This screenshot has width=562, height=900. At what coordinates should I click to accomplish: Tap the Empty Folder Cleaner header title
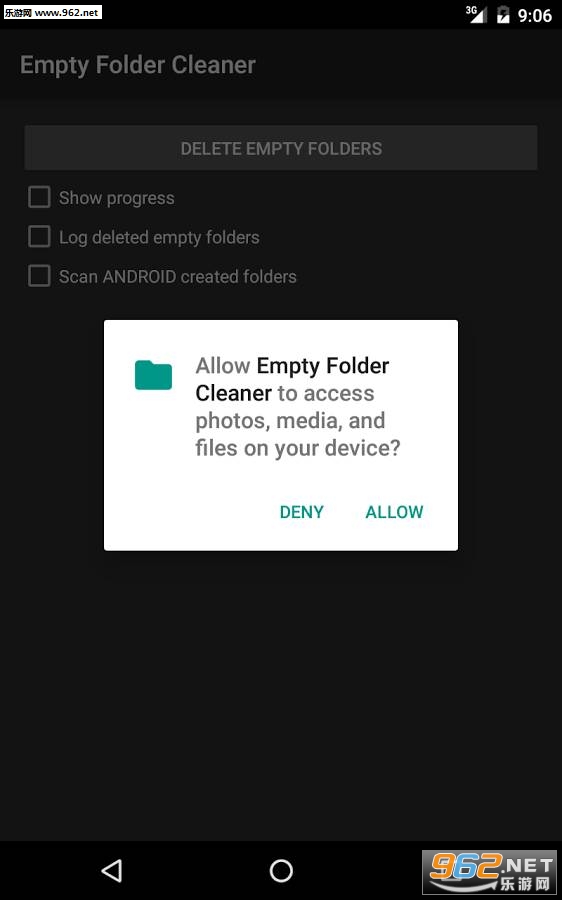[138, 65]
